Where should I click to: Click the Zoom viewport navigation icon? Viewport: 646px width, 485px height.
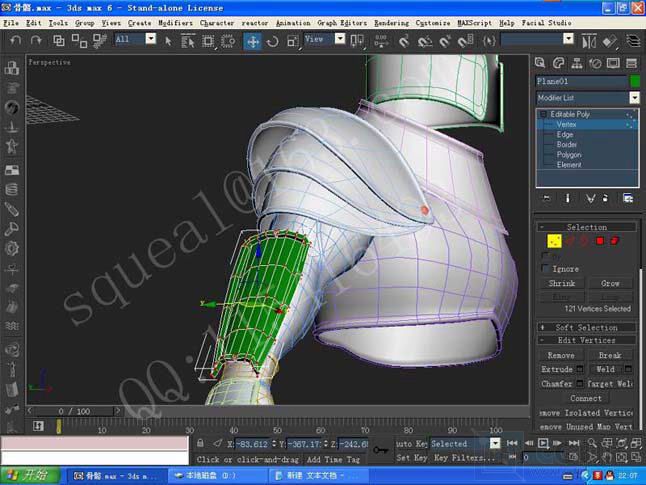[592, 443]
